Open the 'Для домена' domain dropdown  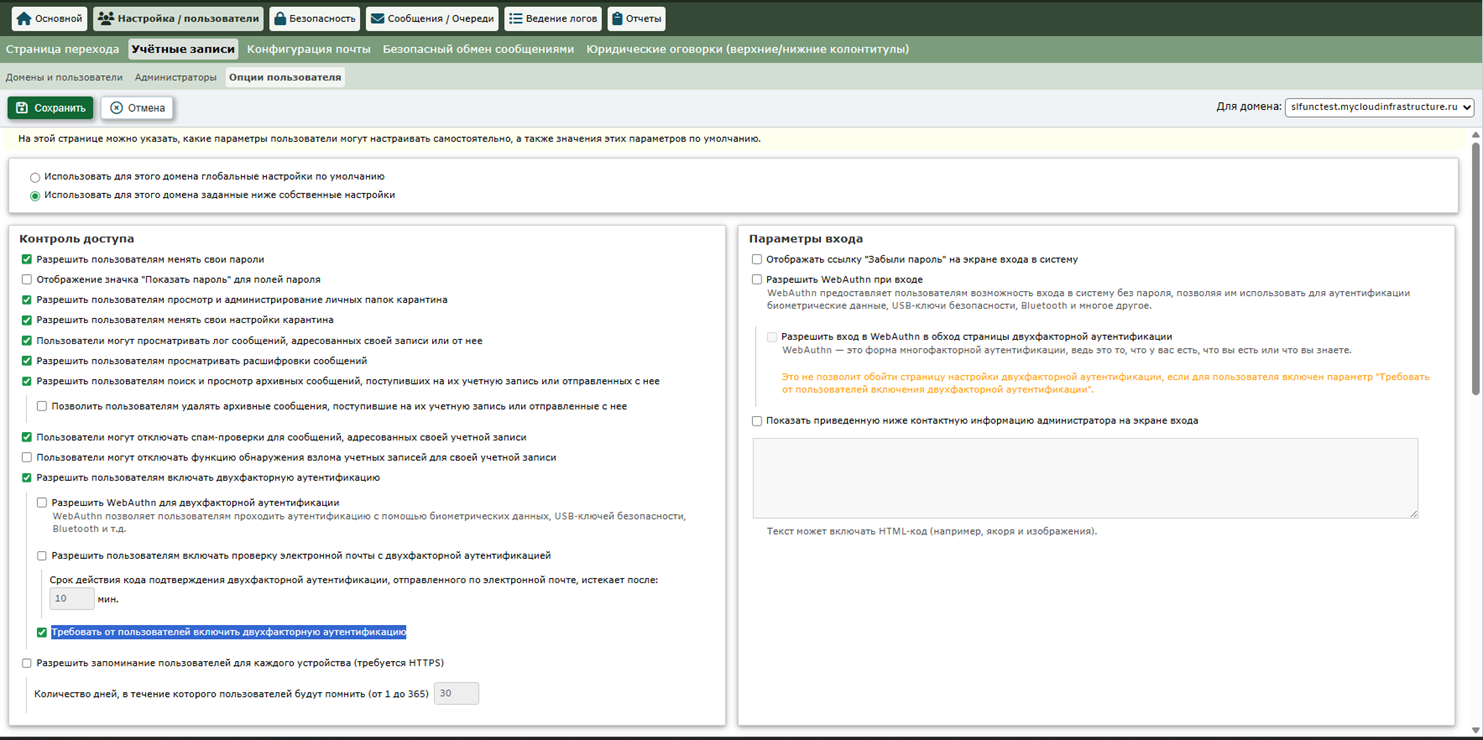click(x=1379, y=107)
